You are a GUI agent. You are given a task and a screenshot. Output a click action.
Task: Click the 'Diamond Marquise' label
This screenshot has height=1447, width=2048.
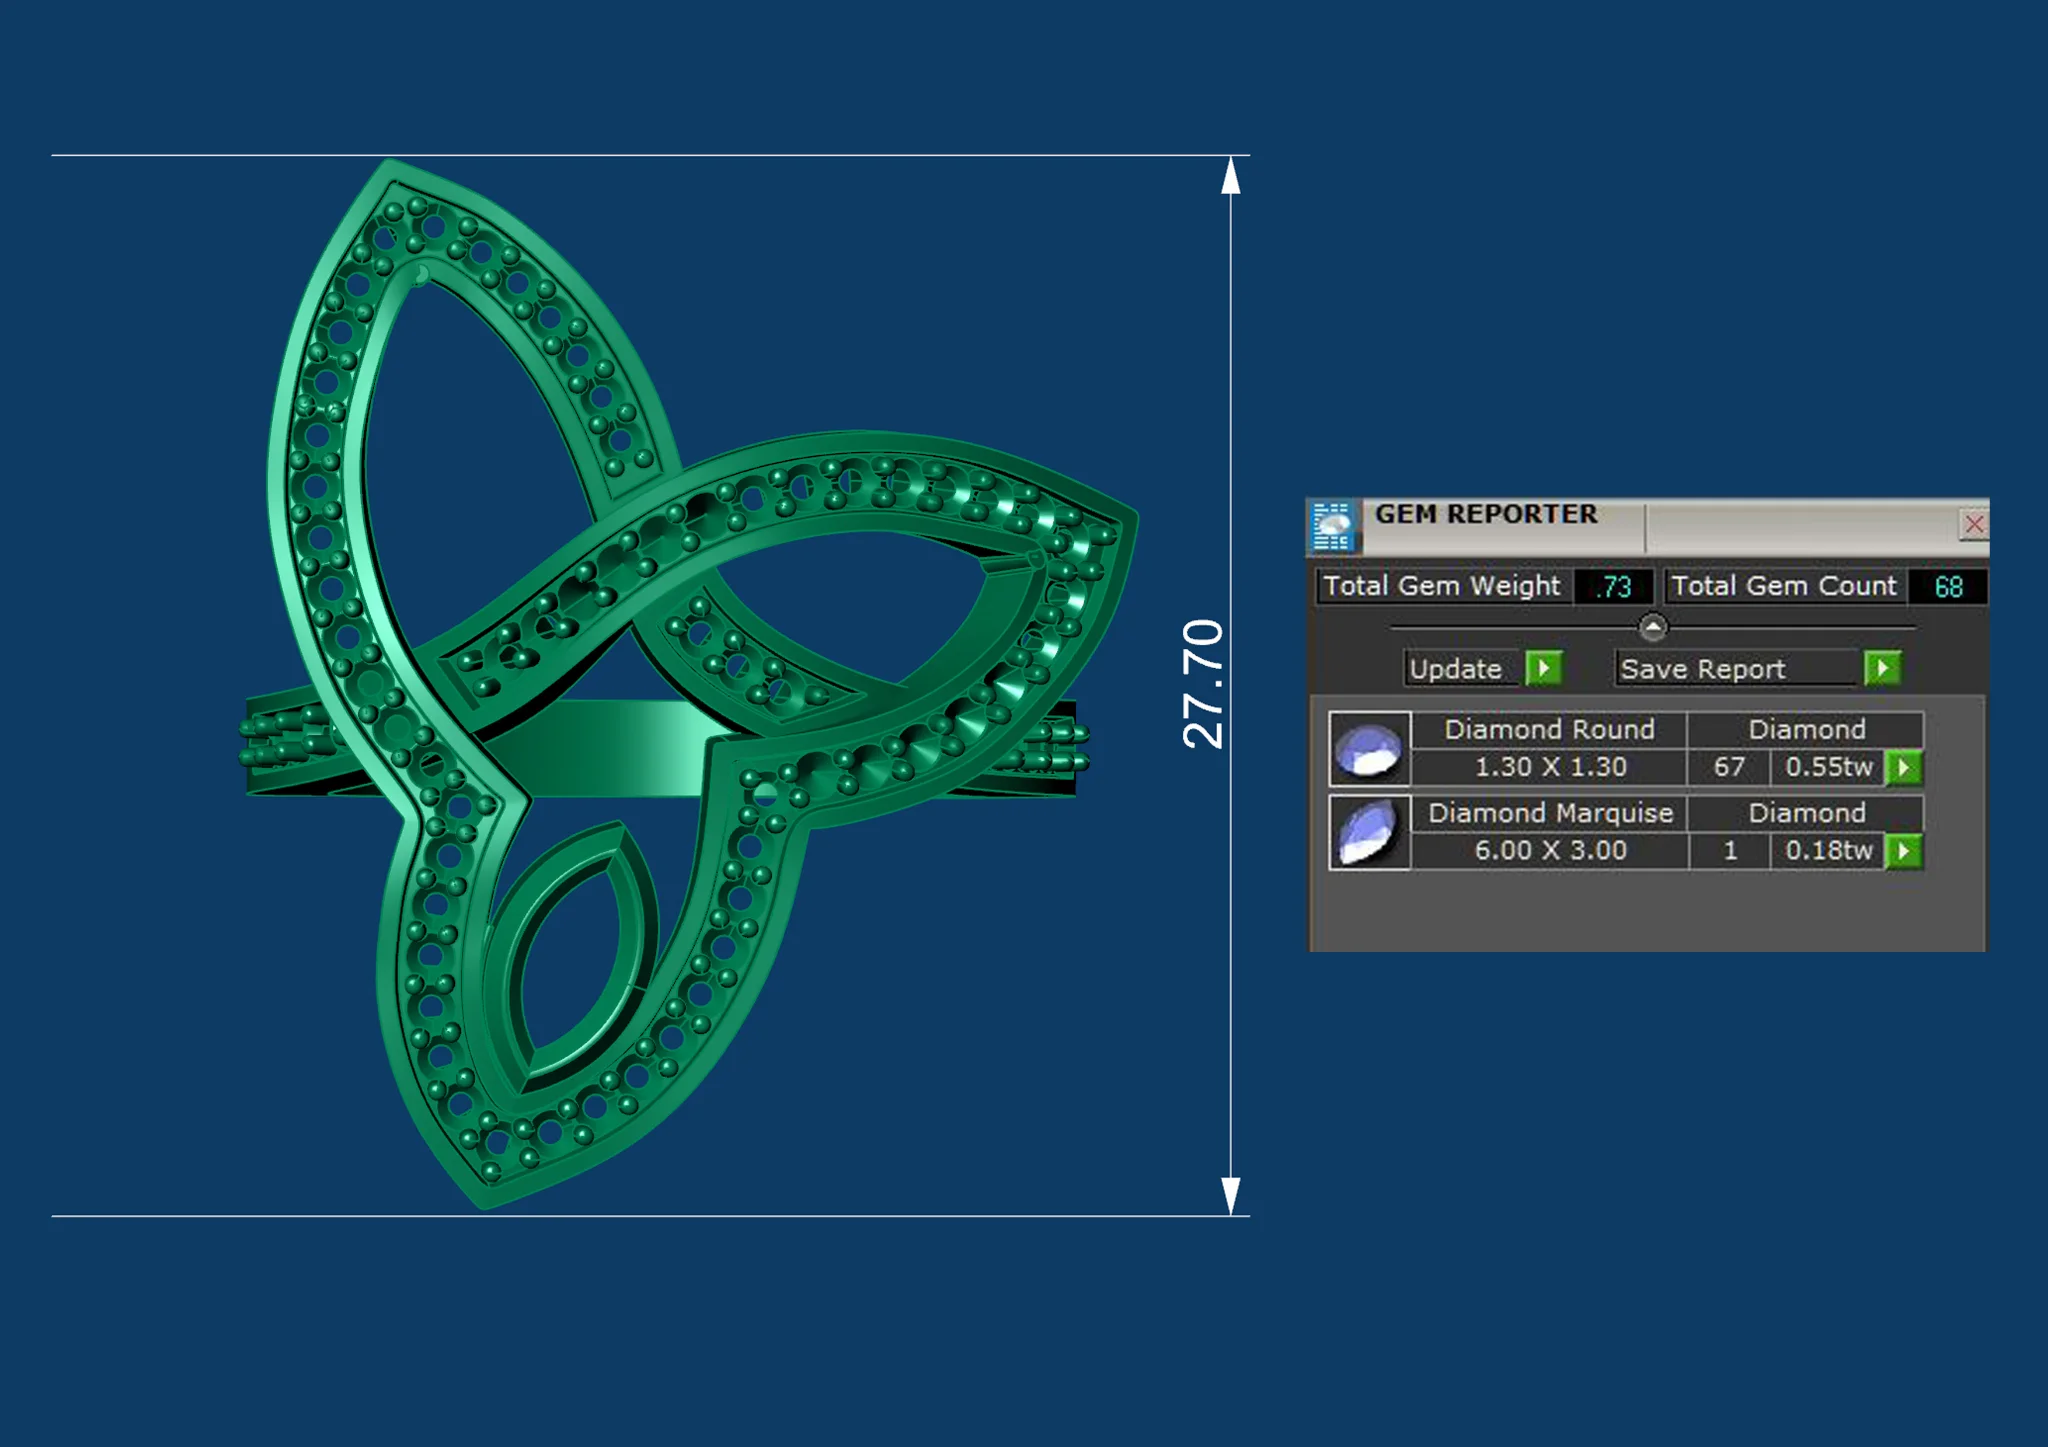(x=1549, y=813)
